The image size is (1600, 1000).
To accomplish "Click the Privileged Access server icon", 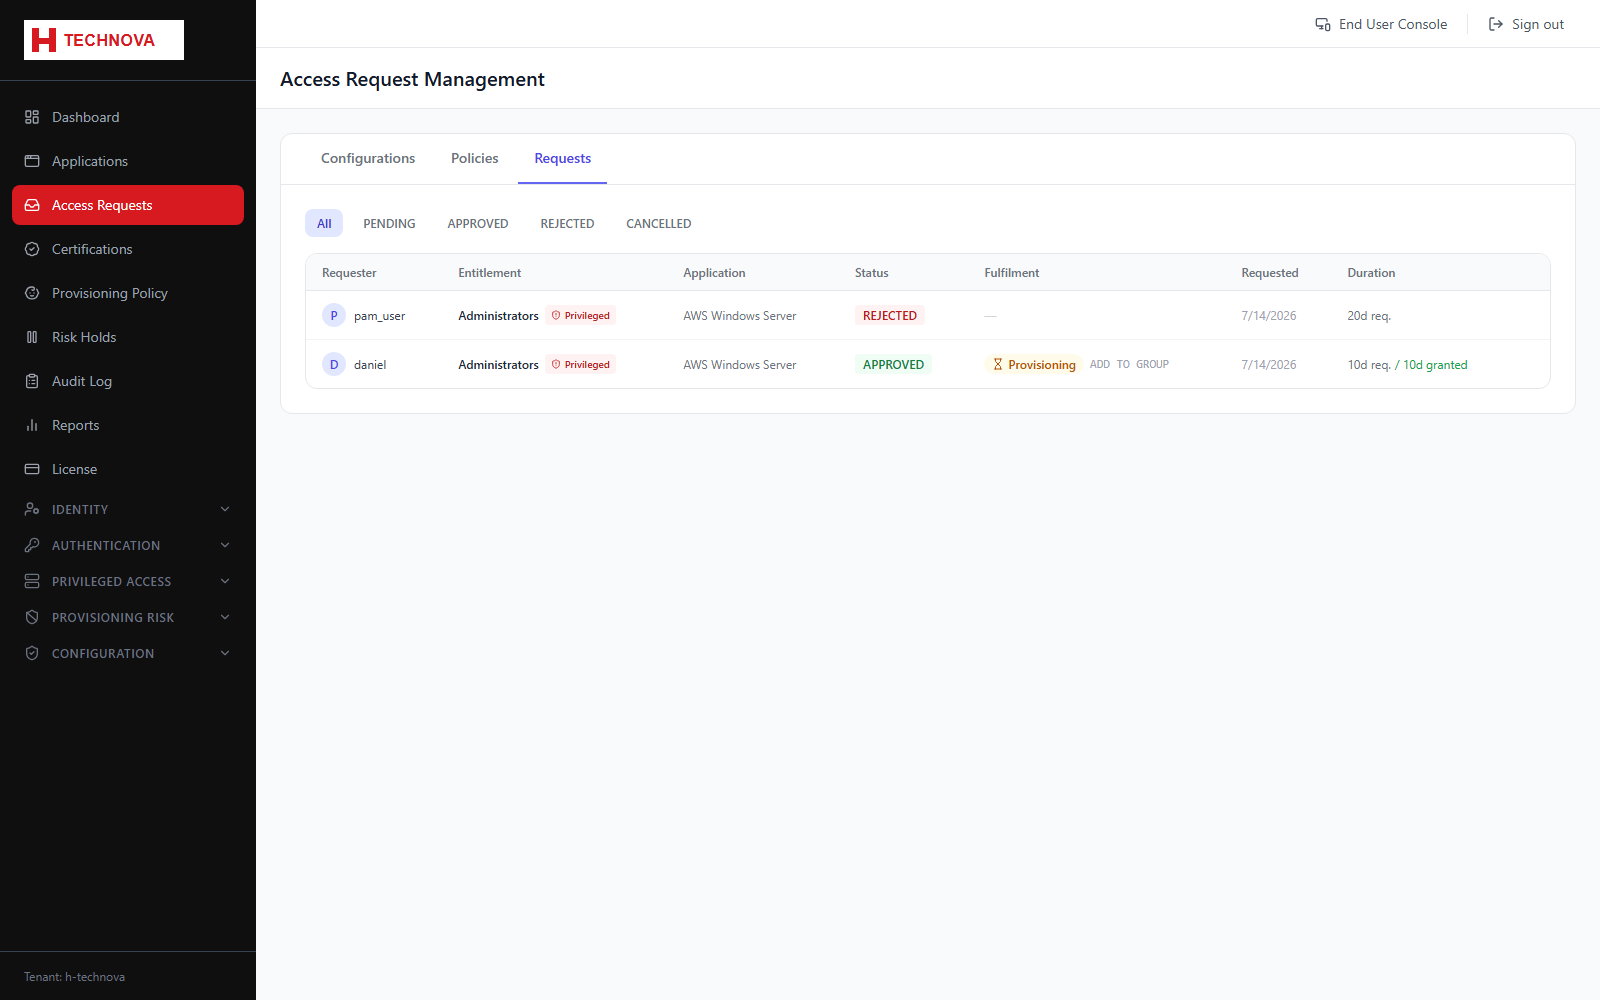I will tap(32, 581).
